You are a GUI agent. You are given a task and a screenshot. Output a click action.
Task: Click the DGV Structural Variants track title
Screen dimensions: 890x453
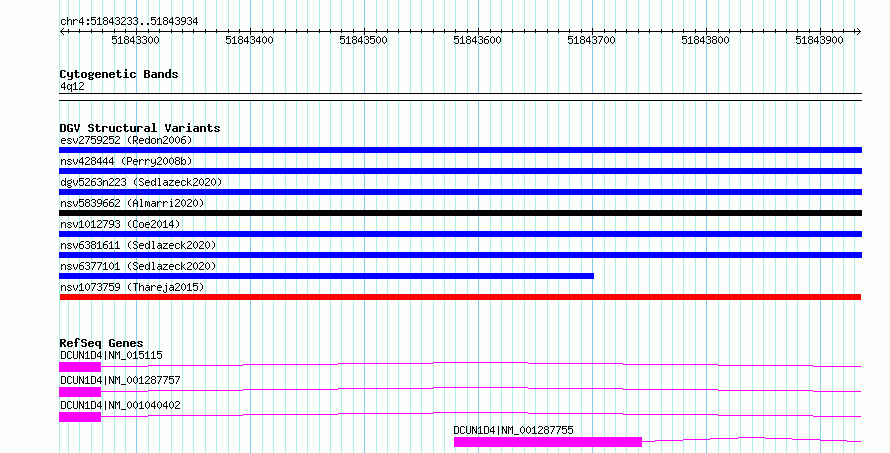pos(140,128)
